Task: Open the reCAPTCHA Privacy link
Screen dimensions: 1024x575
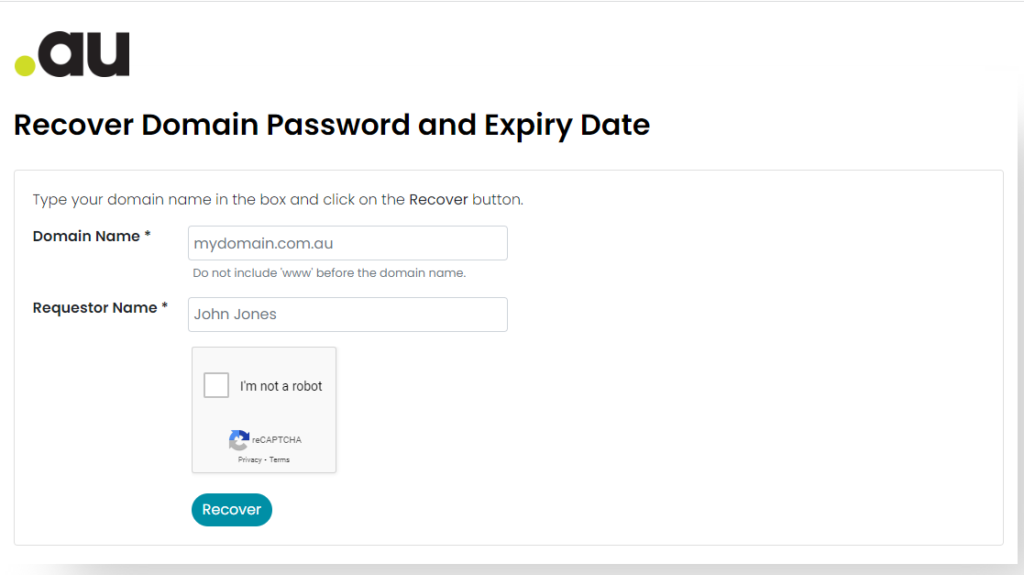Action: pos(249,460)
